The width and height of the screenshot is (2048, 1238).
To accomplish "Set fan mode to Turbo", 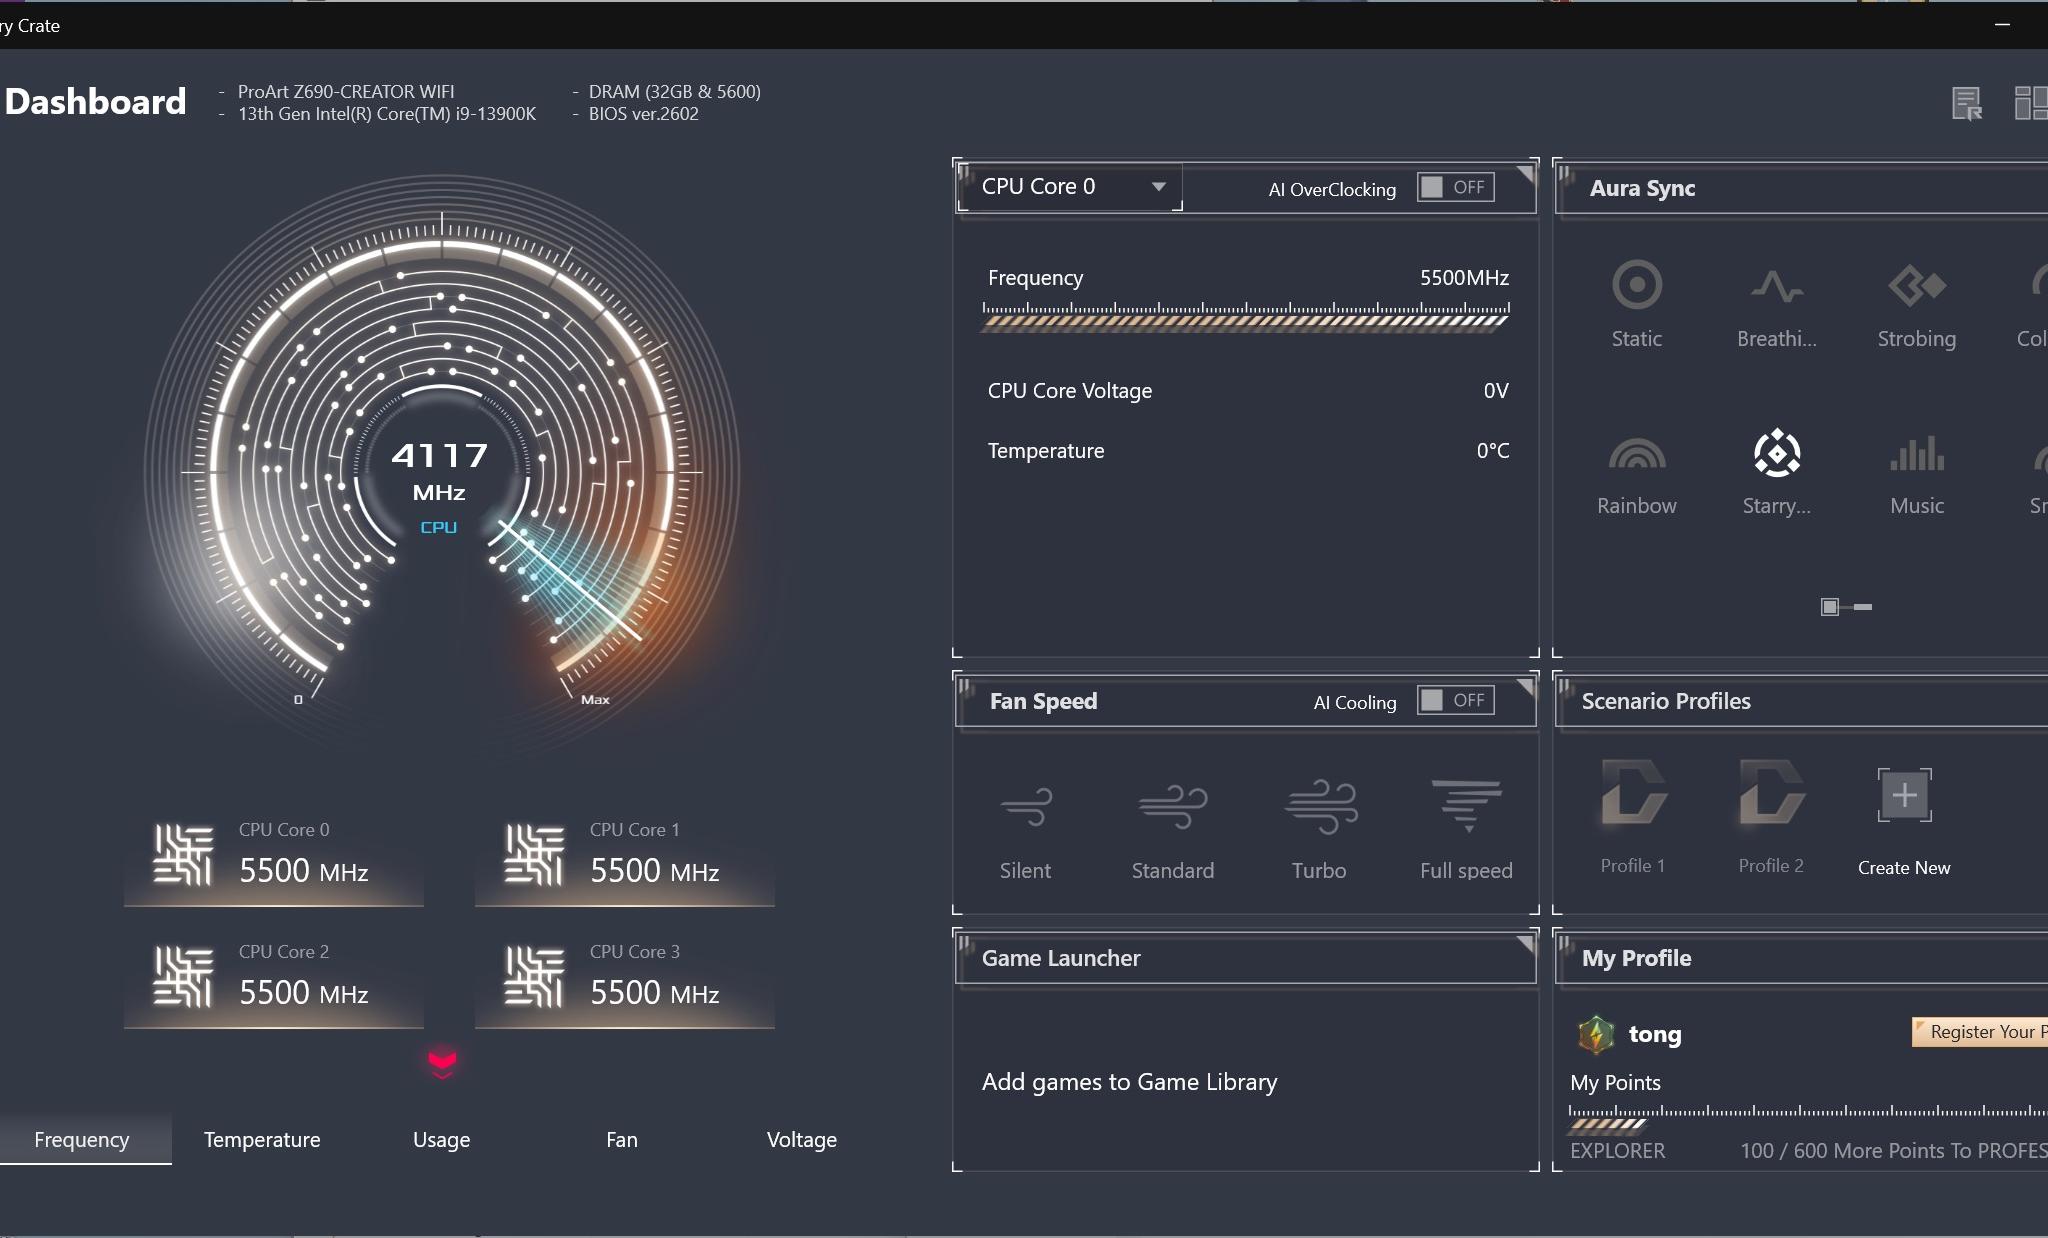I will click(1320, 829).
